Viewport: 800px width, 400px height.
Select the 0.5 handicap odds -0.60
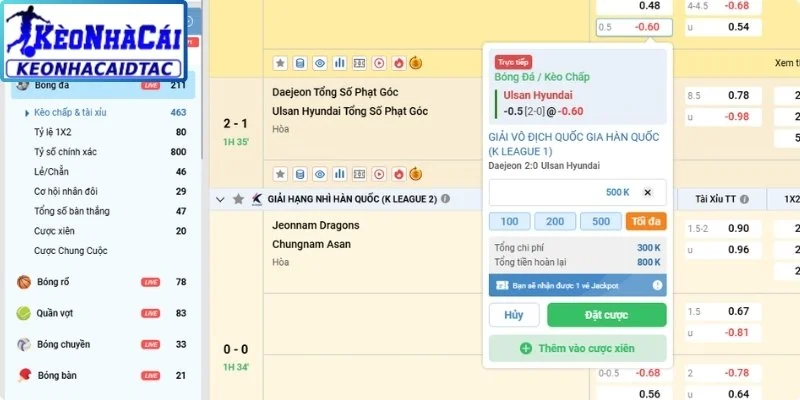634,28
